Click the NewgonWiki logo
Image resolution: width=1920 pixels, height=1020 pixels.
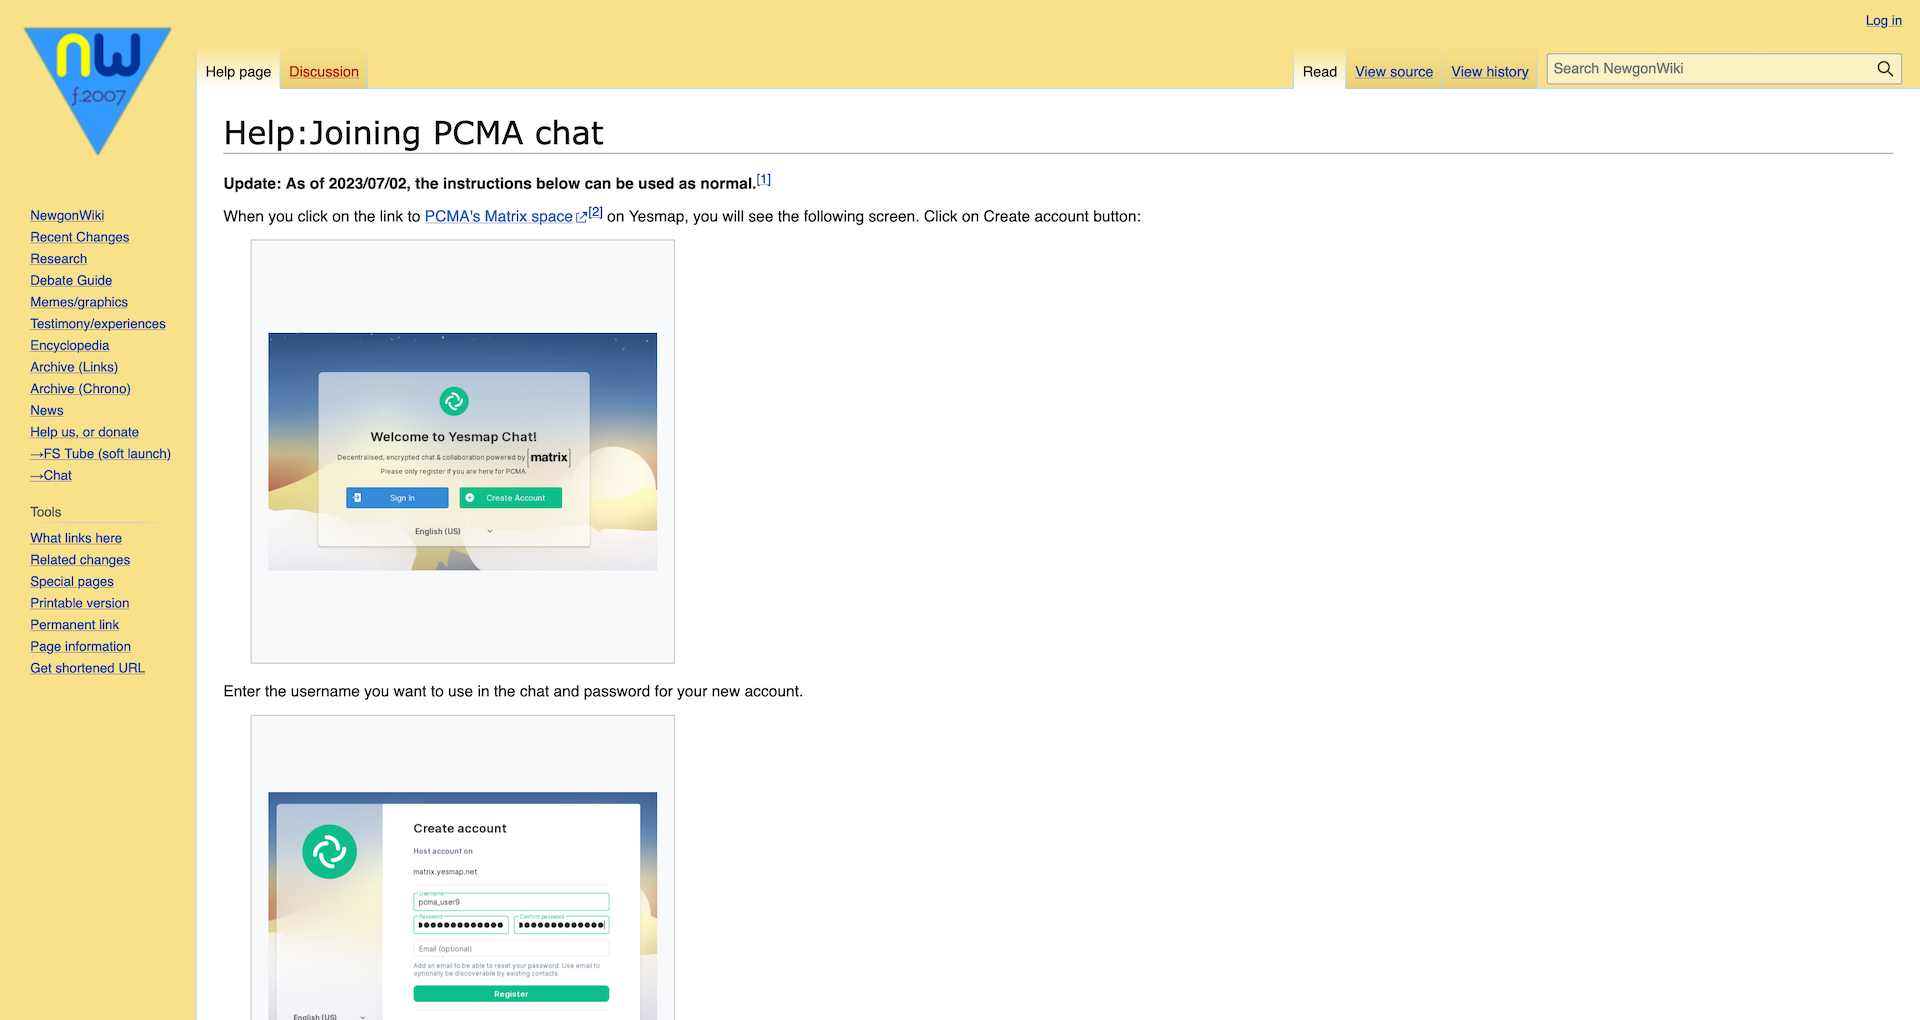click(97, 90)
